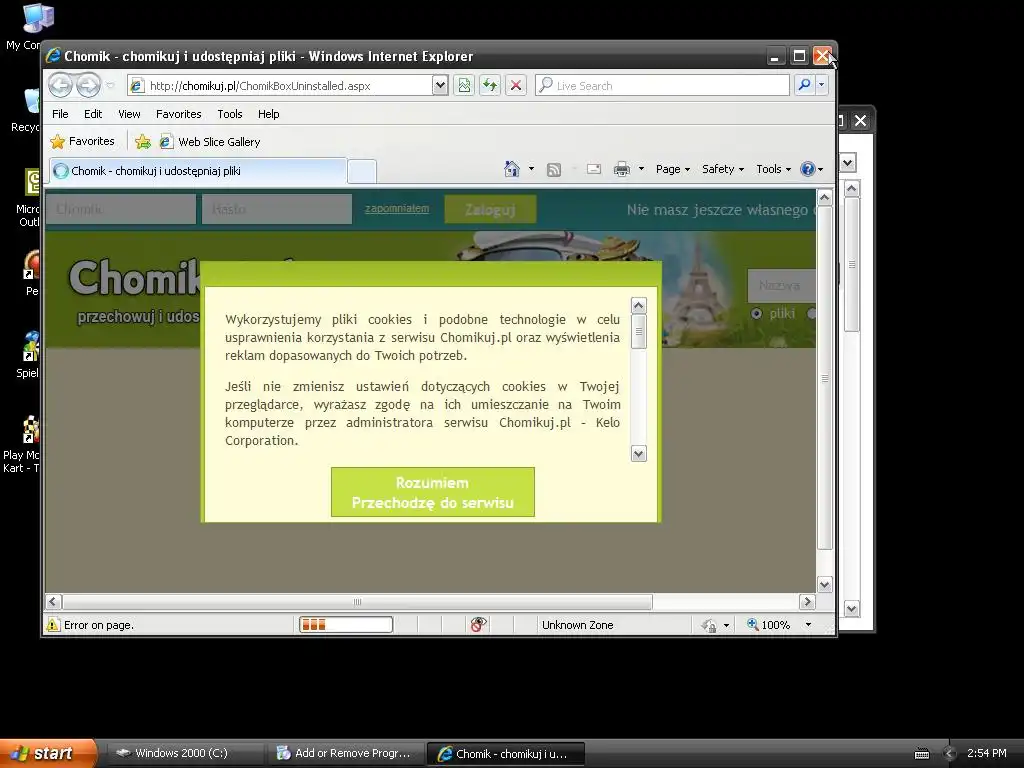
Task: Open the Page command dropdown
Action: [673, 169]
